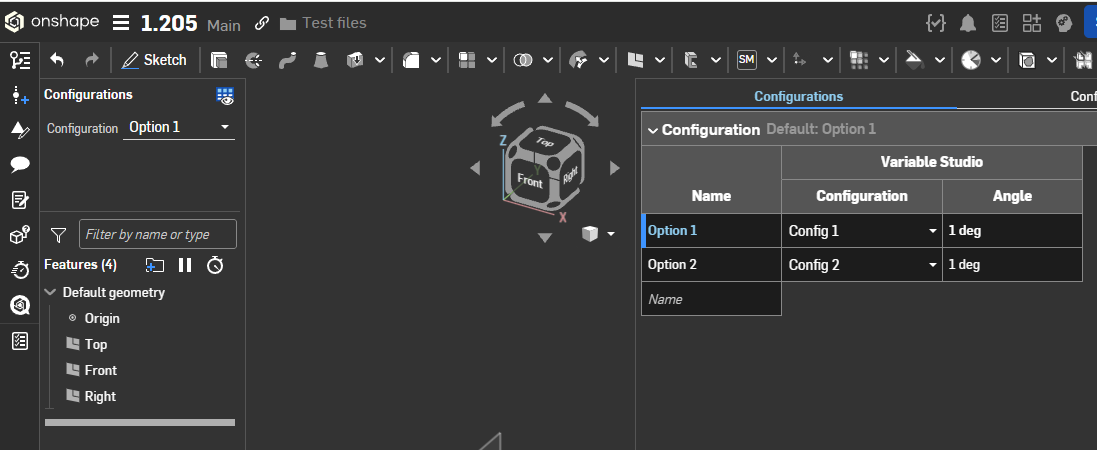Viewport: 1097px width, 450px height.
Task: Select the Right plane in feature list
Action: (100, 396)
